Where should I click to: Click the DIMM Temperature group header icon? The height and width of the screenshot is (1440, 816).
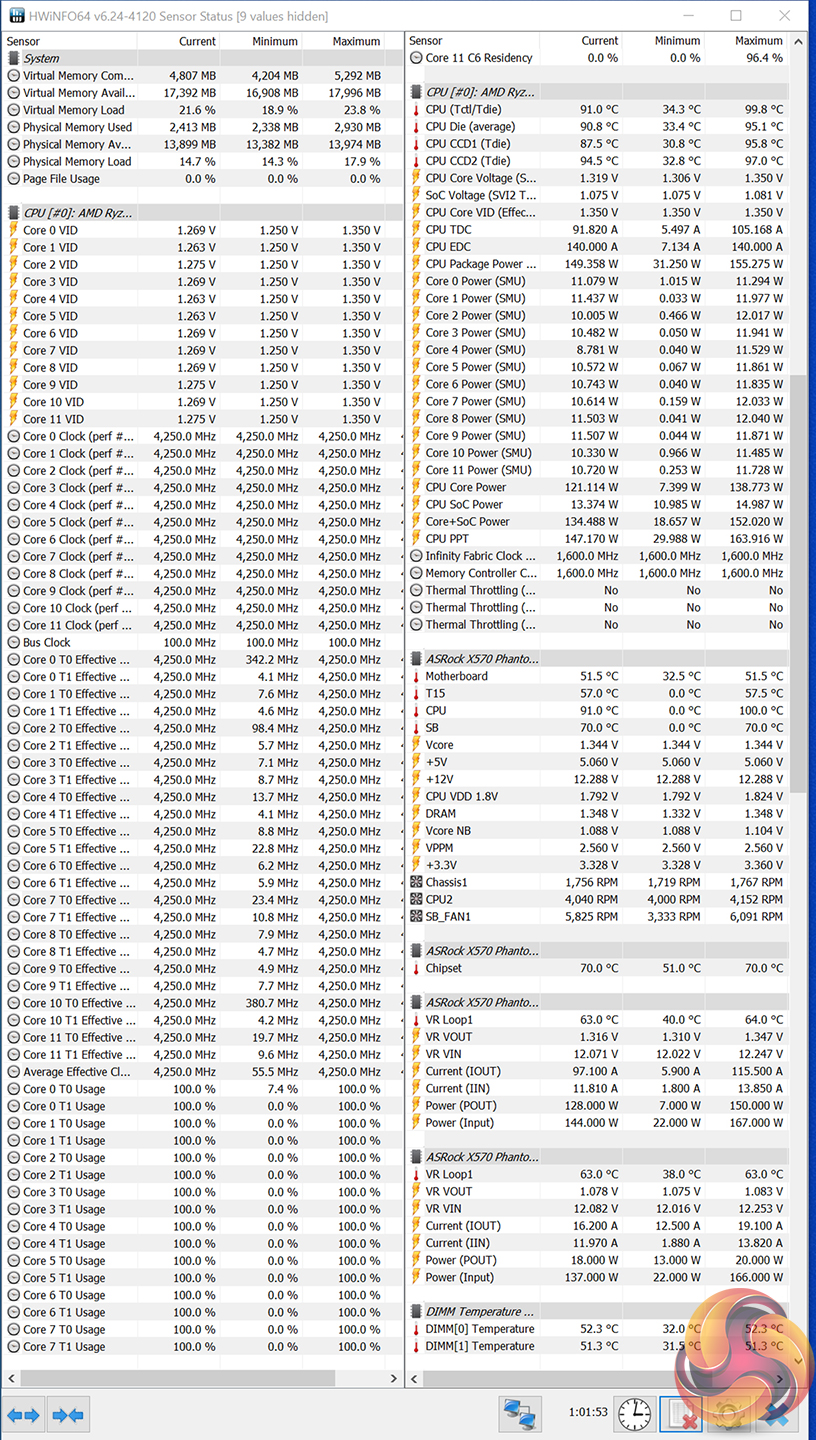(416, 1312)
